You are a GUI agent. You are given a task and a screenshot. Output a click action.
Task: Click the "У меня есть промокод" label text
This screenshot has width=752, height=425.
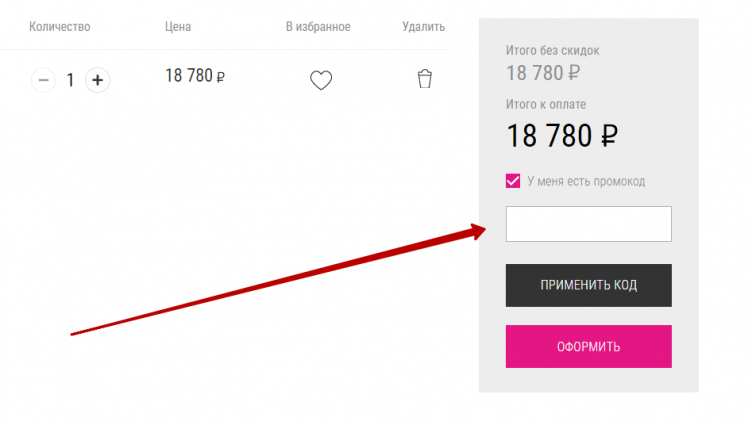click(586, 182)
